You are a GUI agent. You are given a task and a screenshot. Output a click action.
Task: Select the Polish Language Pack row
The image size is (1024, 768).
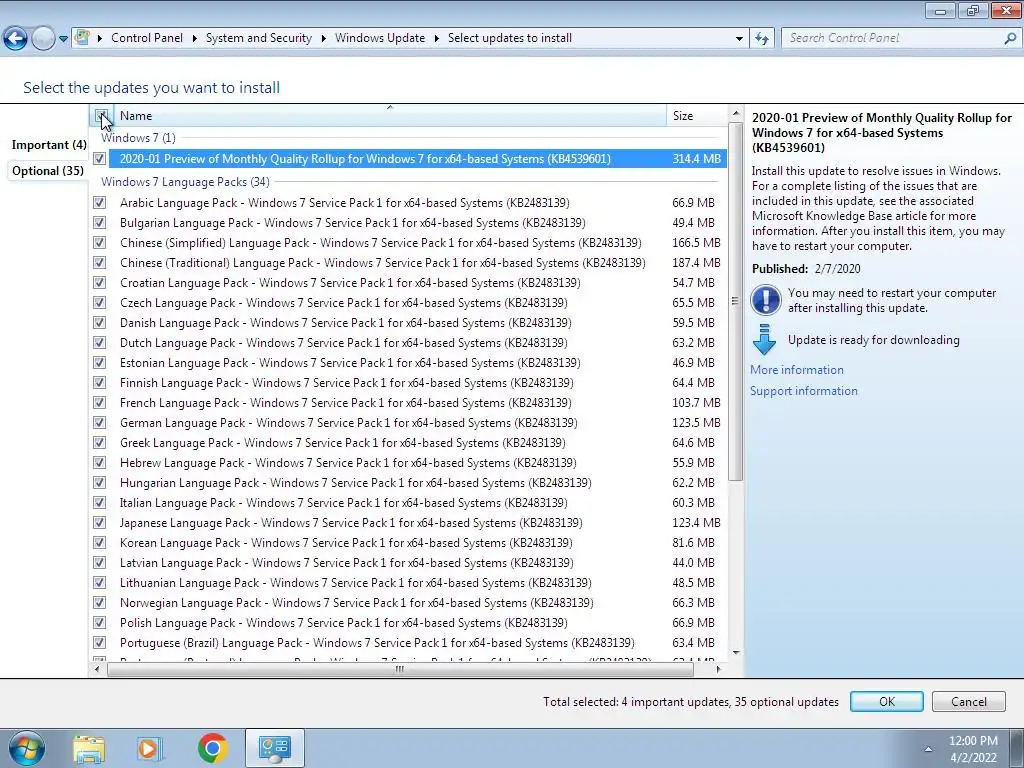pos(409,622)
